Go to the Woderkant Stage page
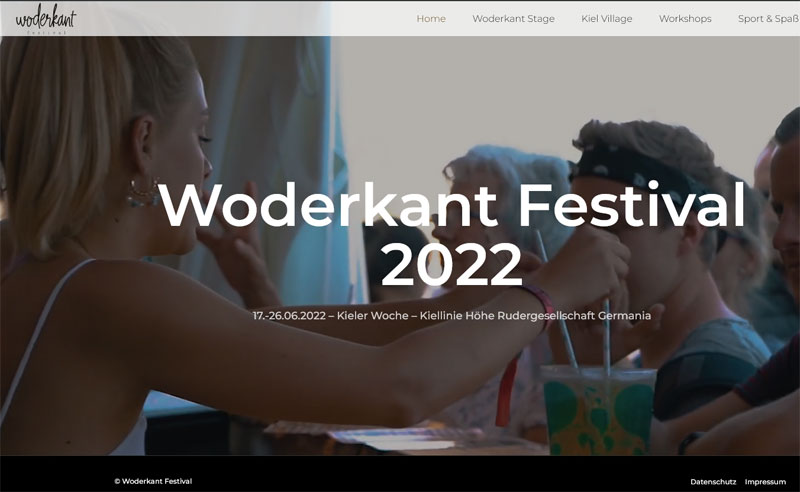This screenshot has width=800, height=492. click(513, 18)
